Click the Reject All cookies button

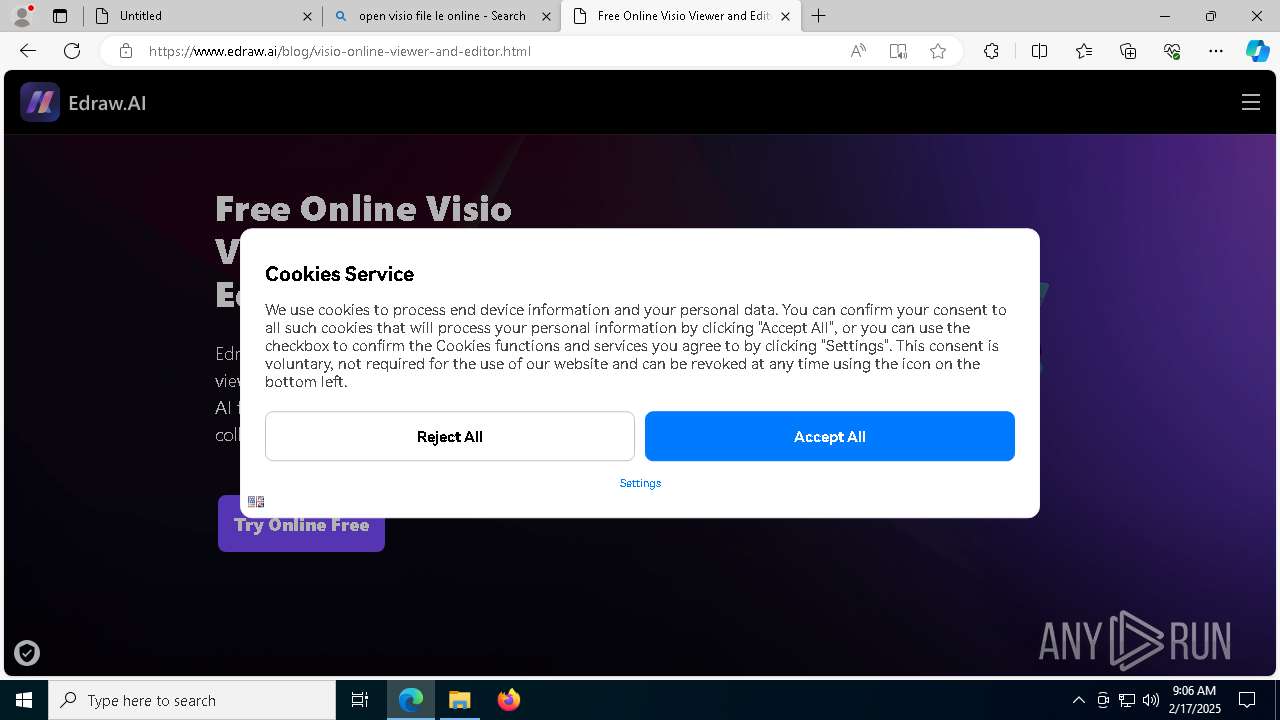449,436
